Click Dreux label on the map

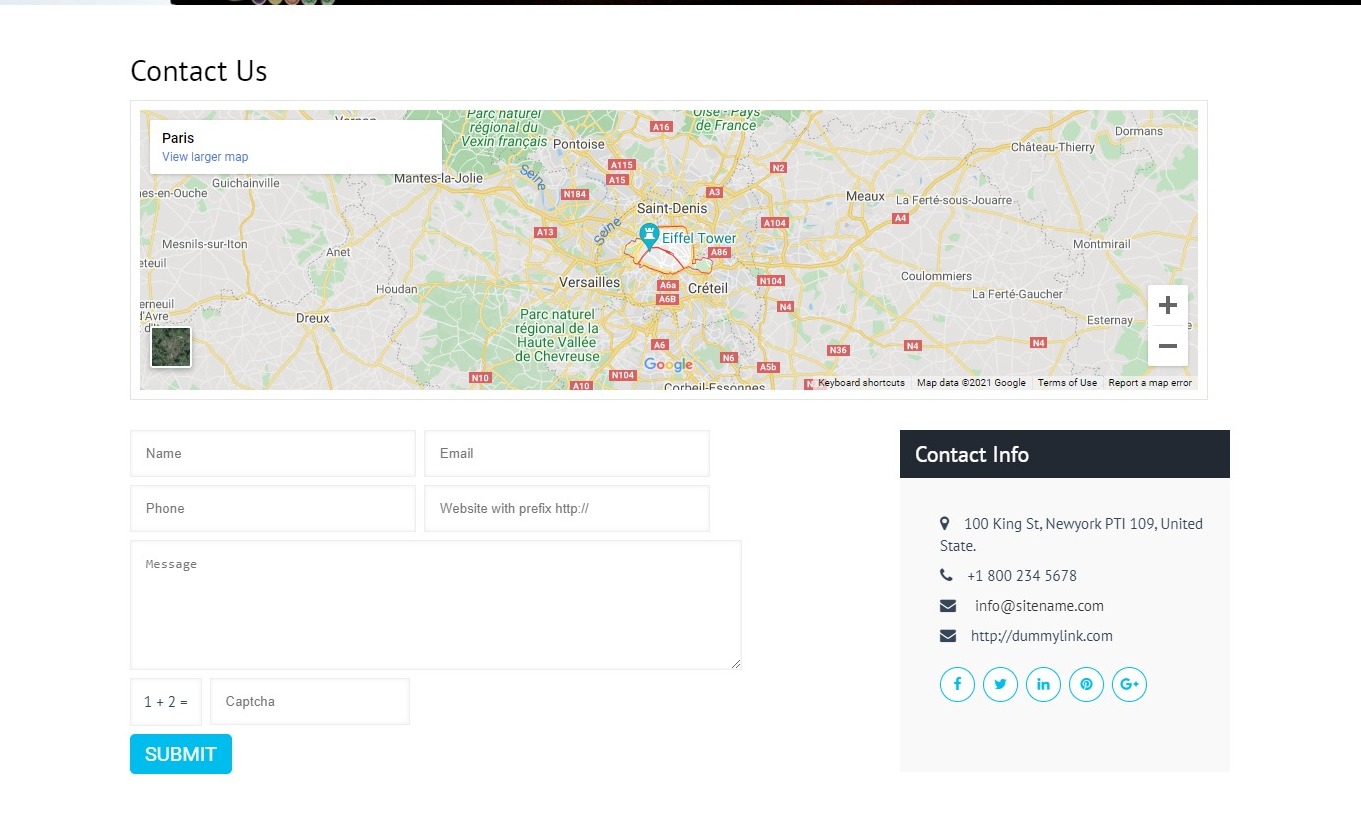pyautogui.click(x=313, y=318)
